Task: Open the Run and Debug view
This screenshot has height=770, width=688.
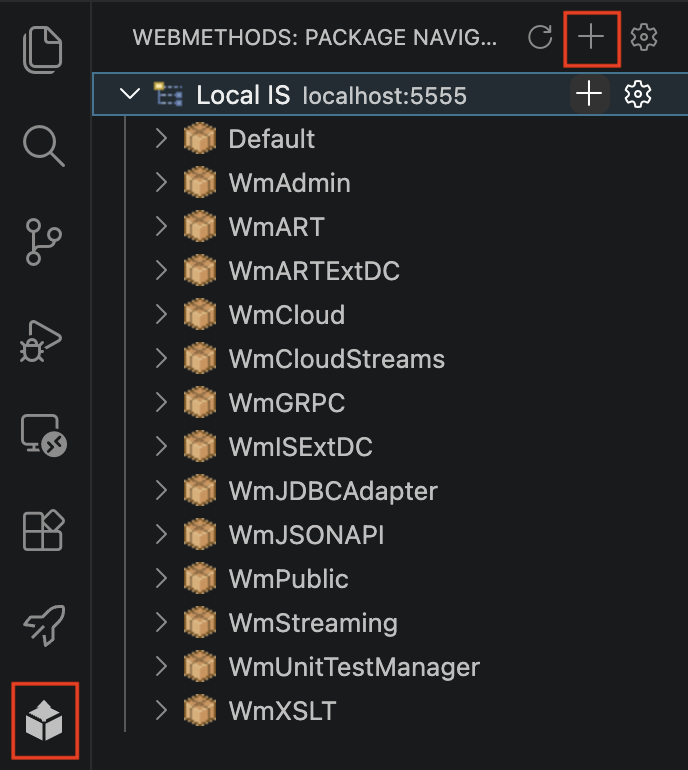Action: tap(41, 341)
